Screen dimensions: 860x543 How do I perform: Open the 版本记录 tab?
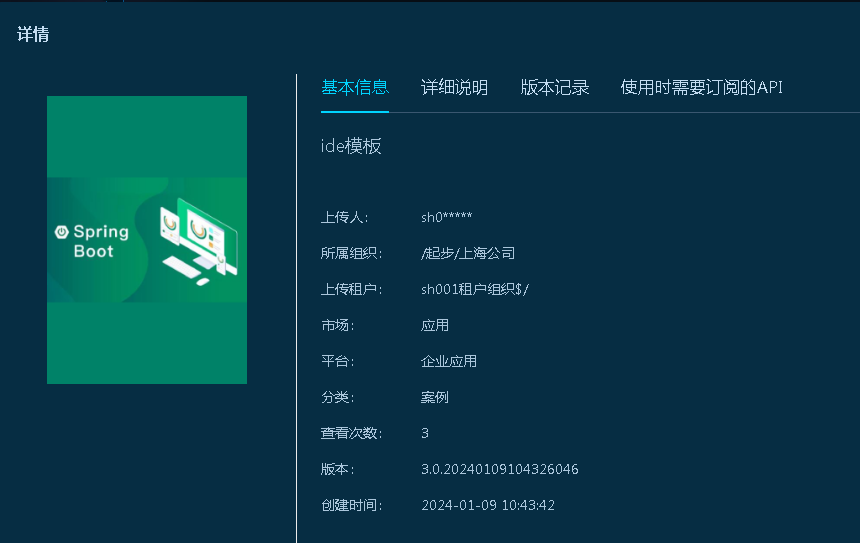click(555, 88)
